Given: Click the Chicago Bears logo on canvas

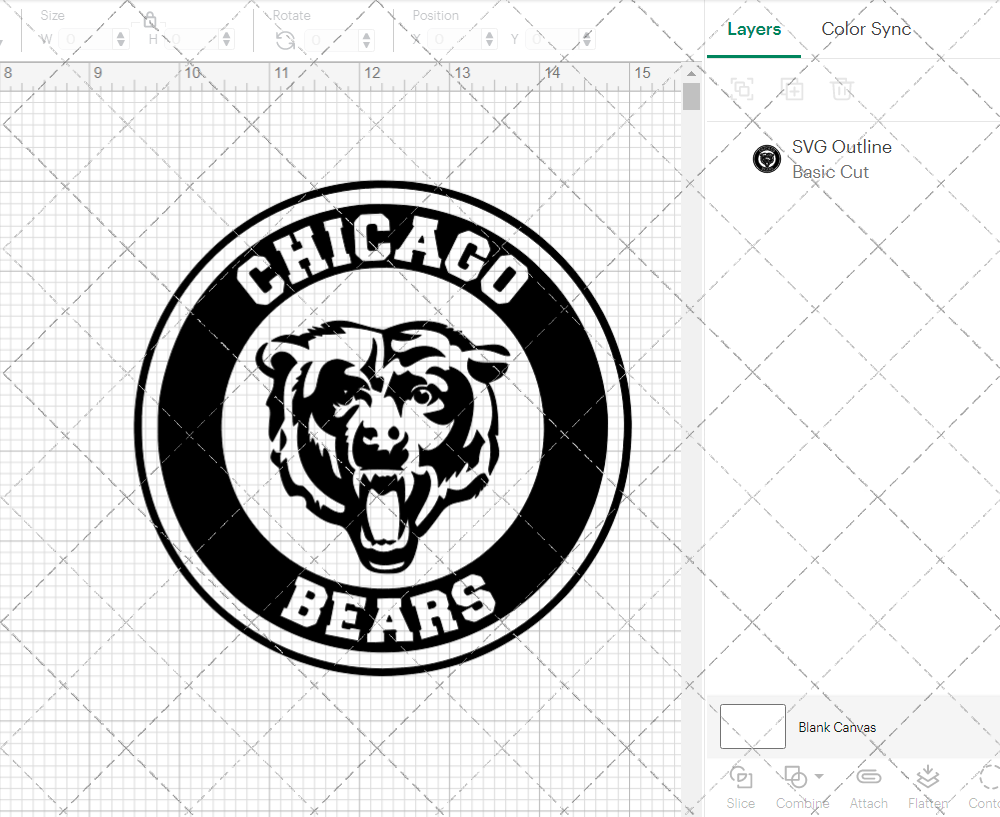Looking at the screenshot, I should [x=383, y=428].
